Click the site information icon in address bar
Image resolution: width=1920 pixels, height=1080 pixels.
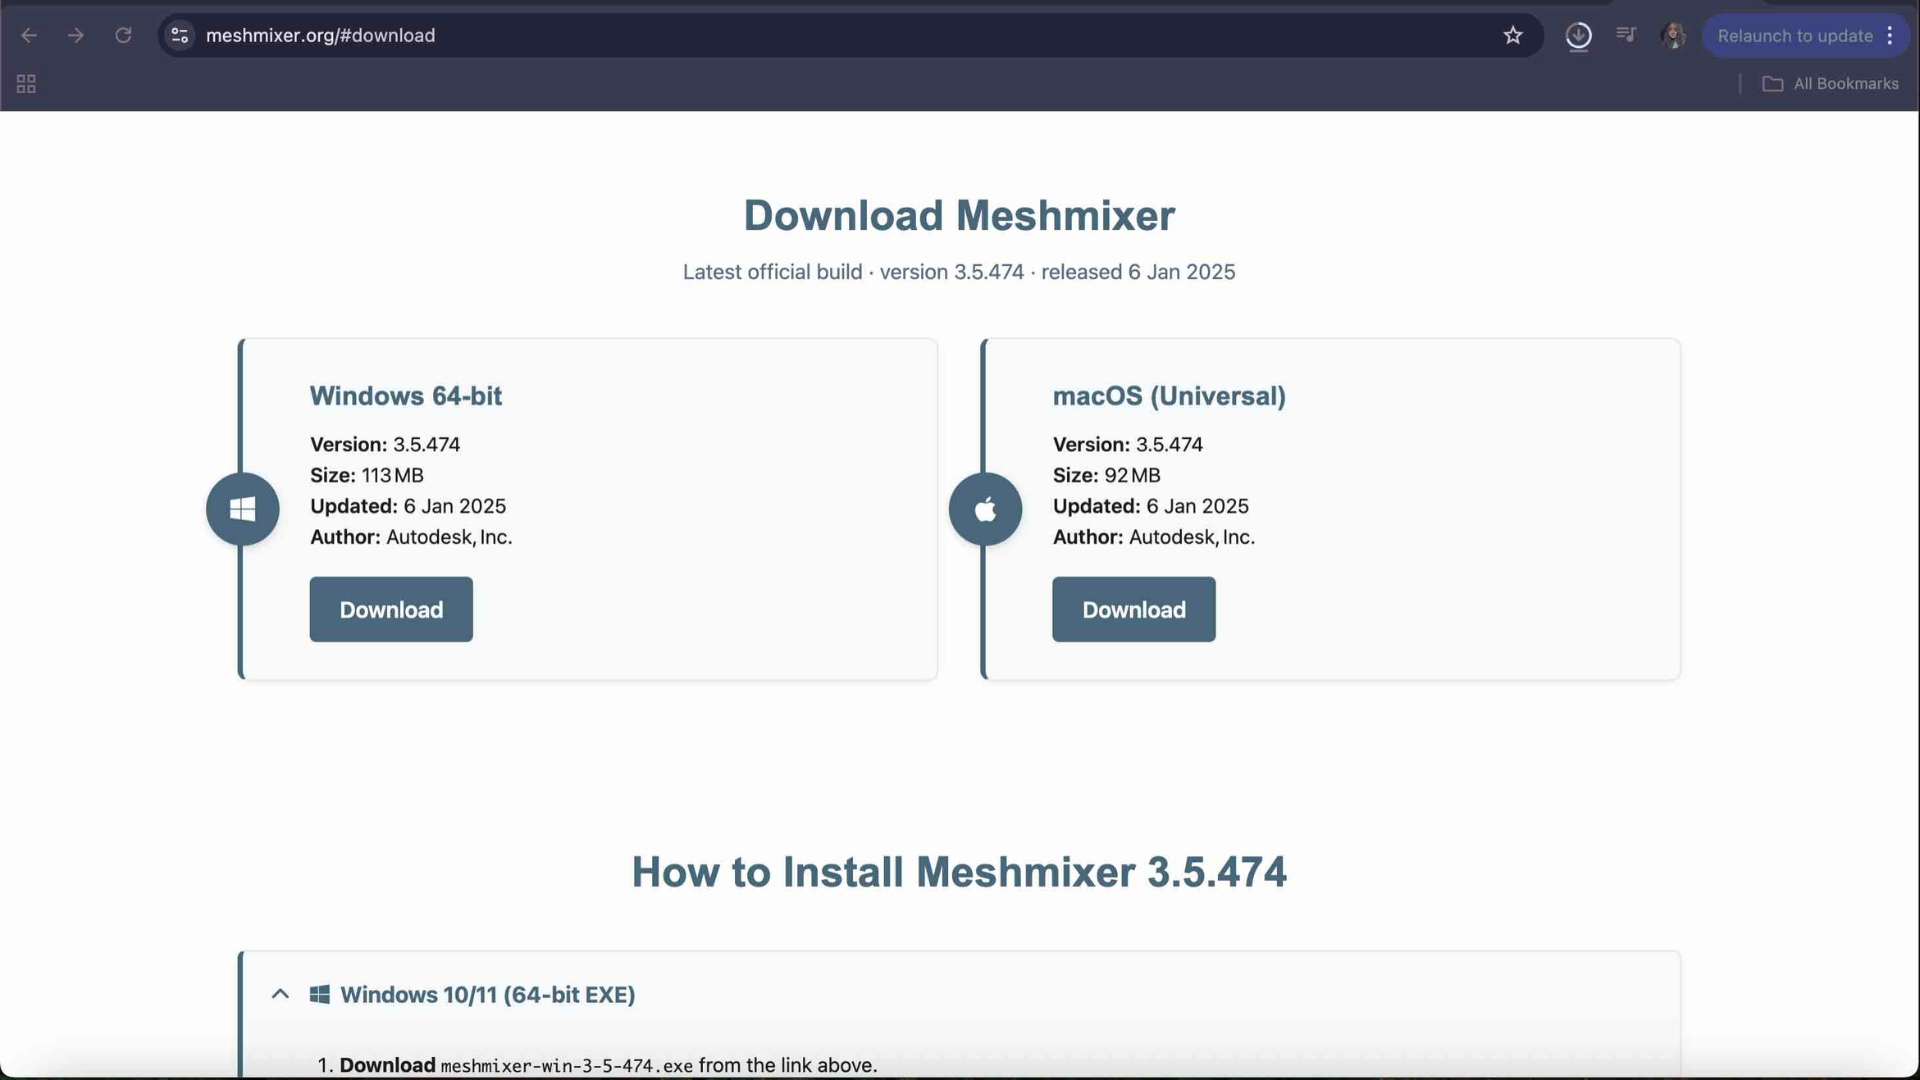tap(179, 35)
